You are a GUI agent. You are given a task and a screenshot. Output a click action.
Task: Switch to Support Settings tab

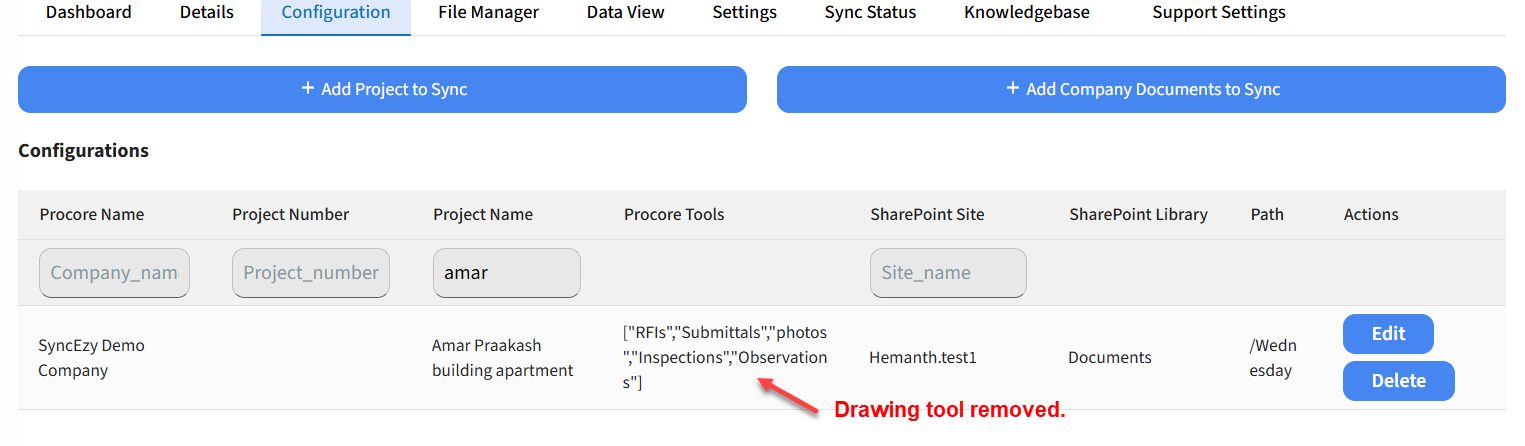1218,13
